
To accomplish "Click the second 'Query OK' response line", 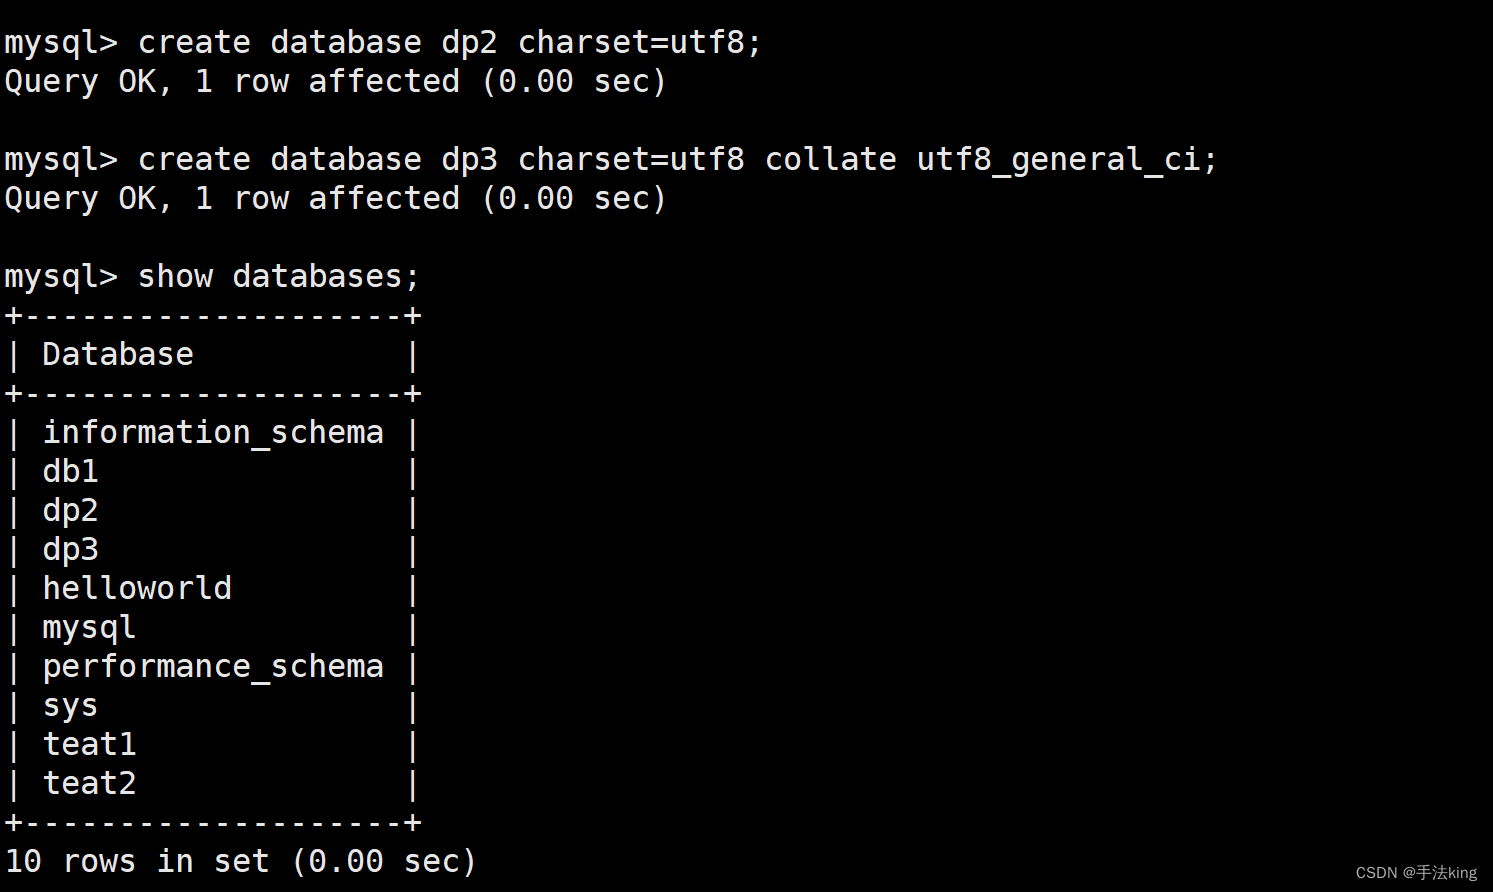I will pos(335,199).
